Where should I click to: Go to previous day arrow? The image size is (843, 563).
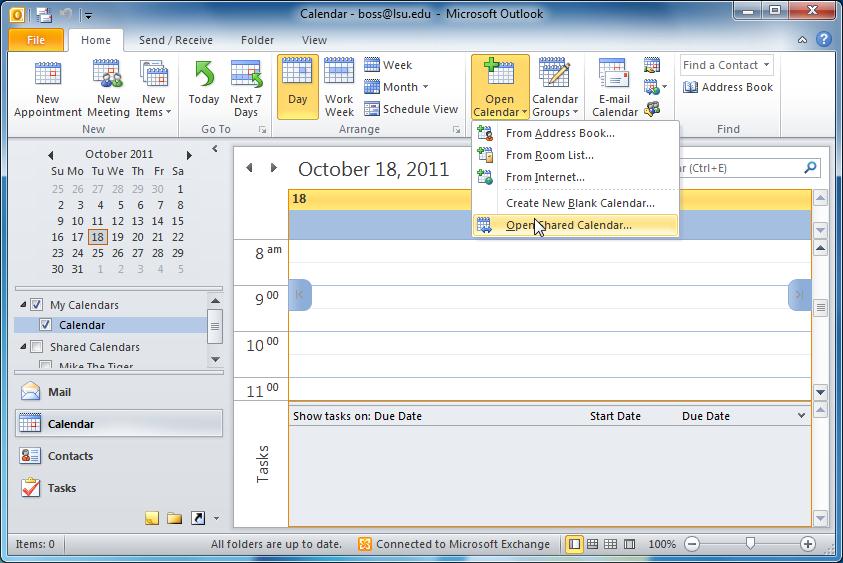coord(249,168)
